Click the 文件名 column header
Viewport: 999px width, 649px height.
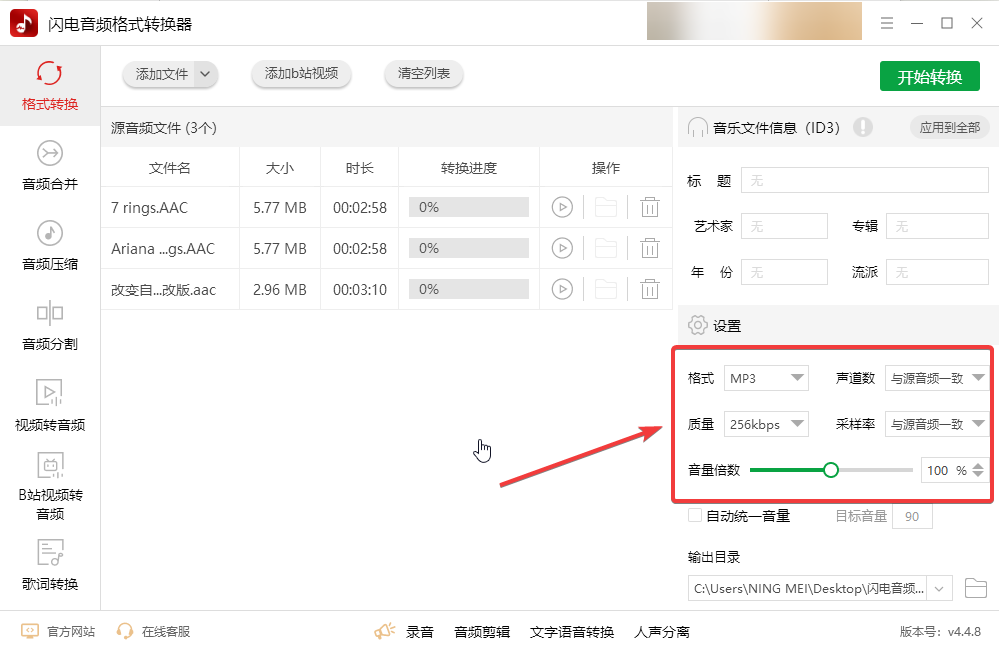click(169, 168)
